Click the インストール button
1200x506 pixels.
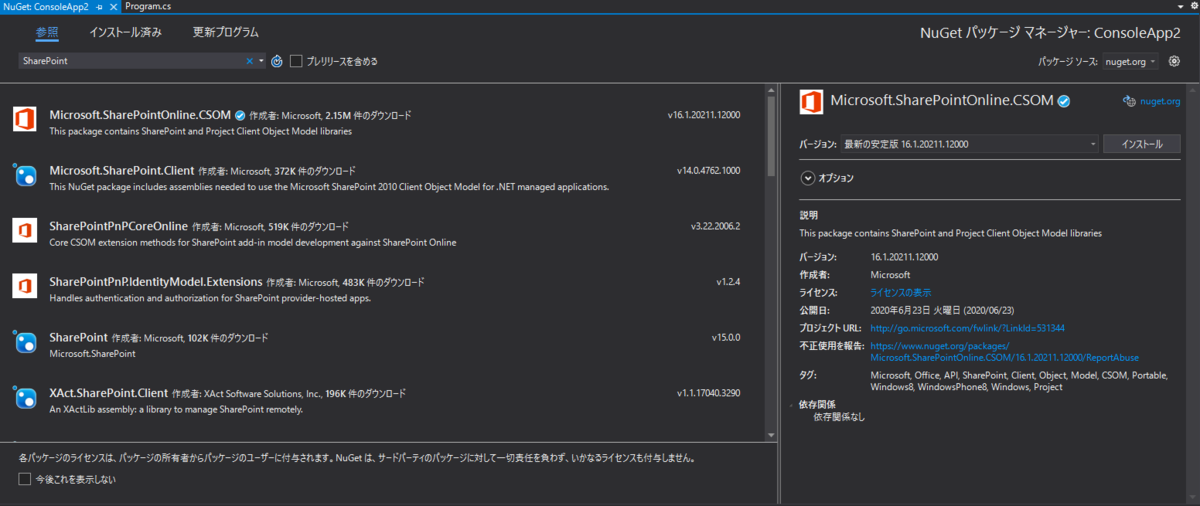[1142, 144]
